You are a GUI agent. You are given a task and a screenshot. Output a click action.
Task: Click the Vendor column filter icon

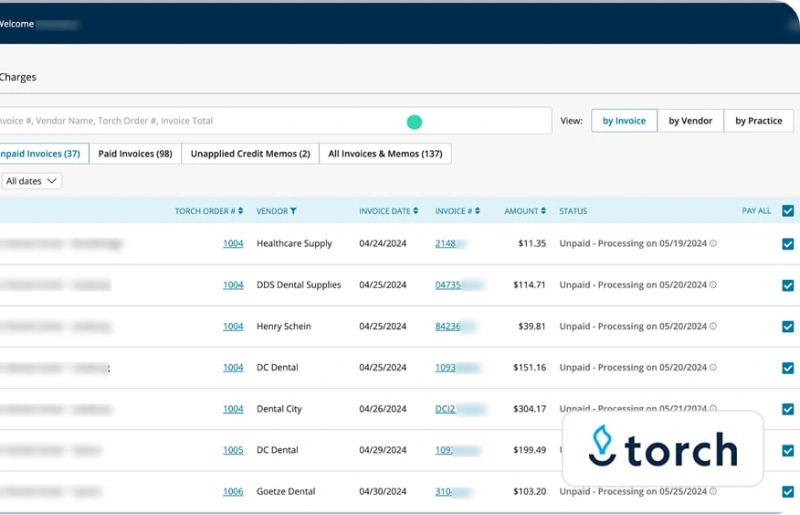coord(293,211)
